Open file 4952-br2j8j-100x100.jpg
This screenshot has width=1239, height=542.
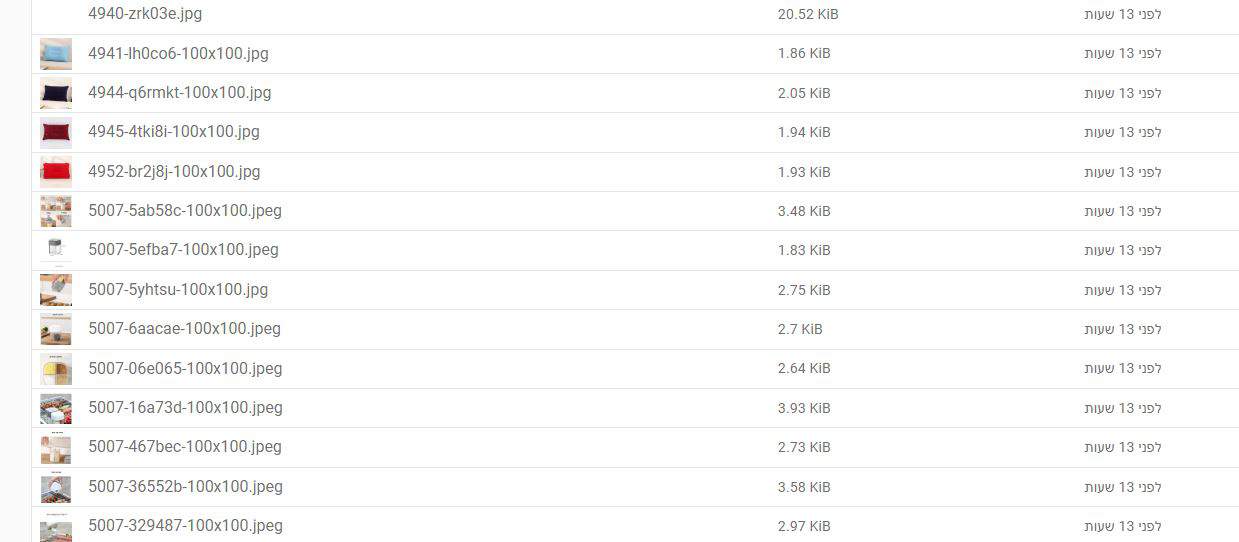174,171
